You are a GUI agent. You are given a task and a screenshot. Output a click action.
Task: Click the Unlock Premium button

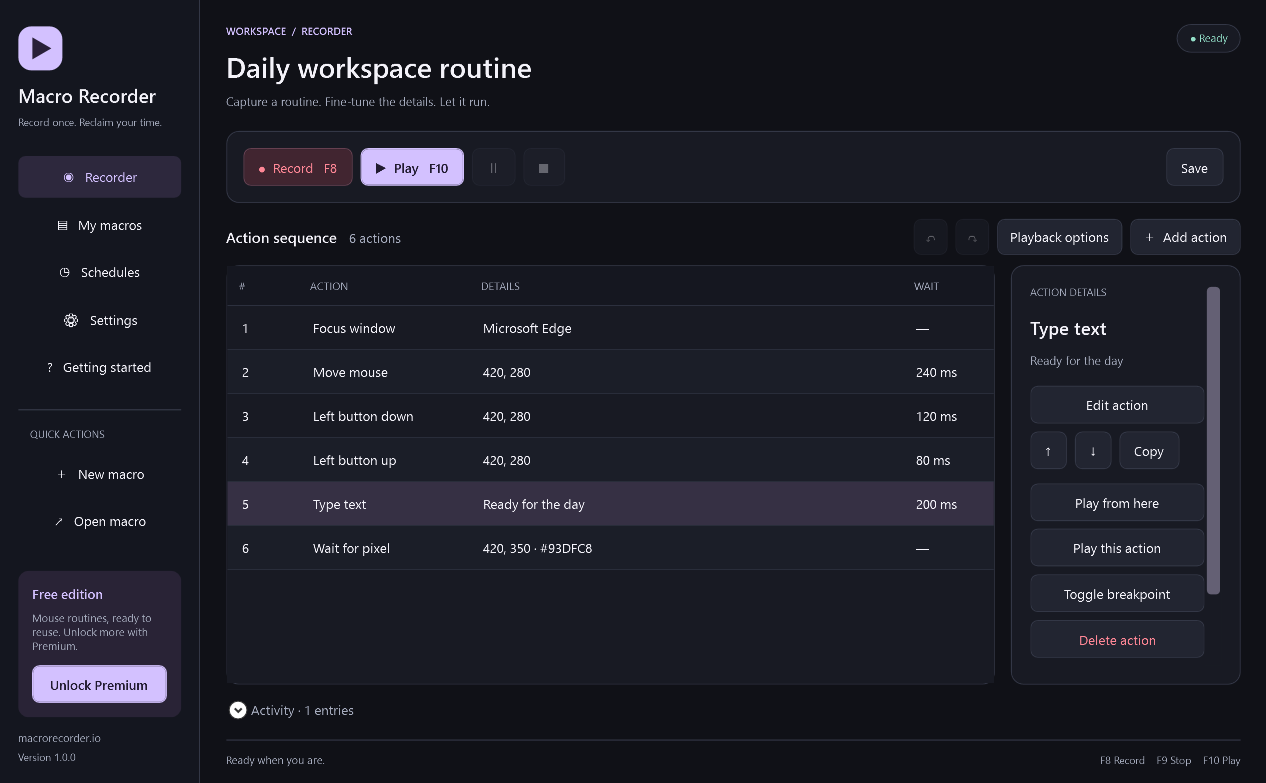tap(99, 685)
